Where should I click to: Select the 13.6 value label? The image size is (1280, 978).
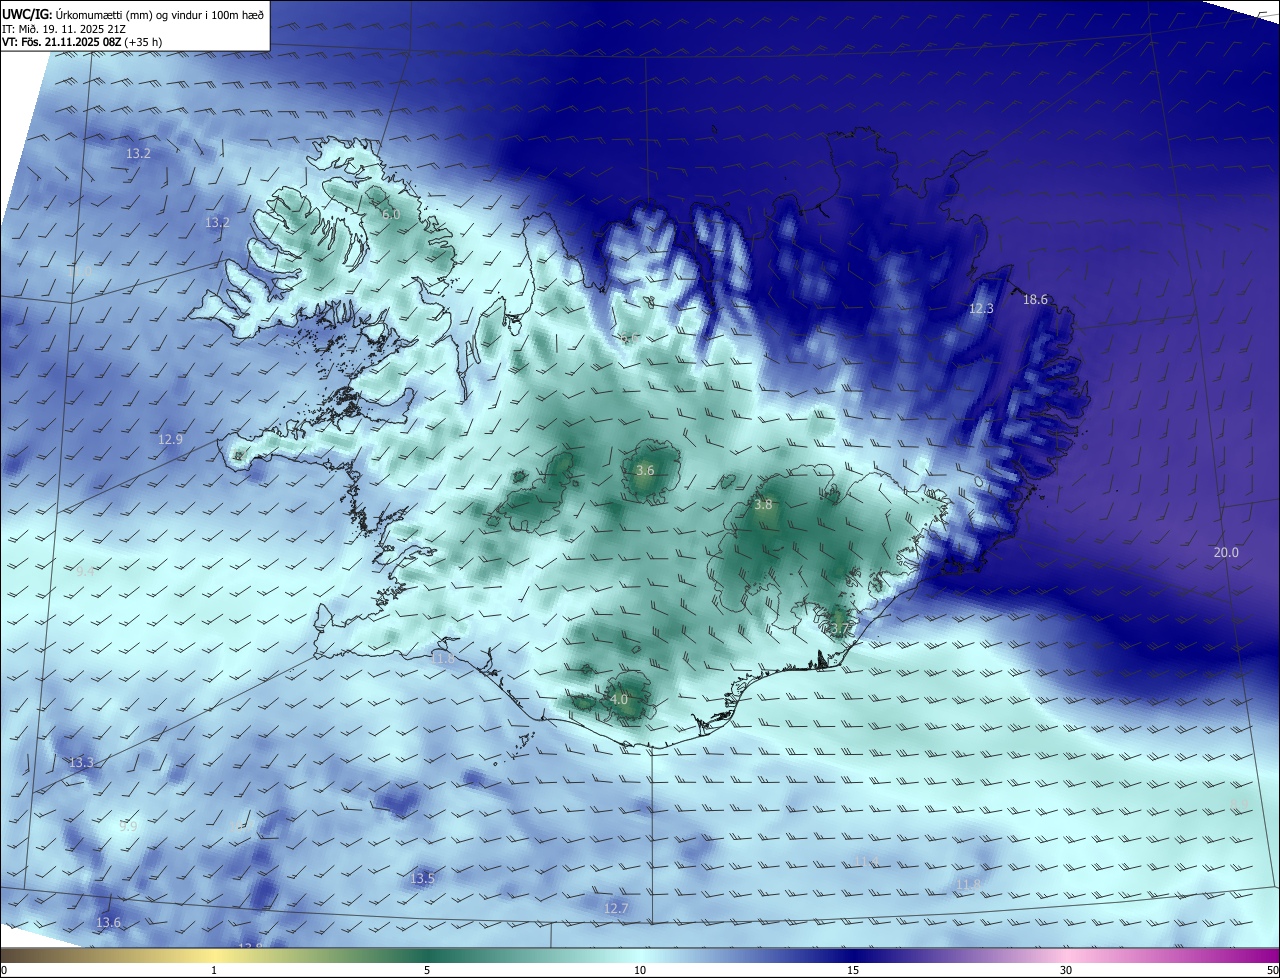[x=108, y=922]
